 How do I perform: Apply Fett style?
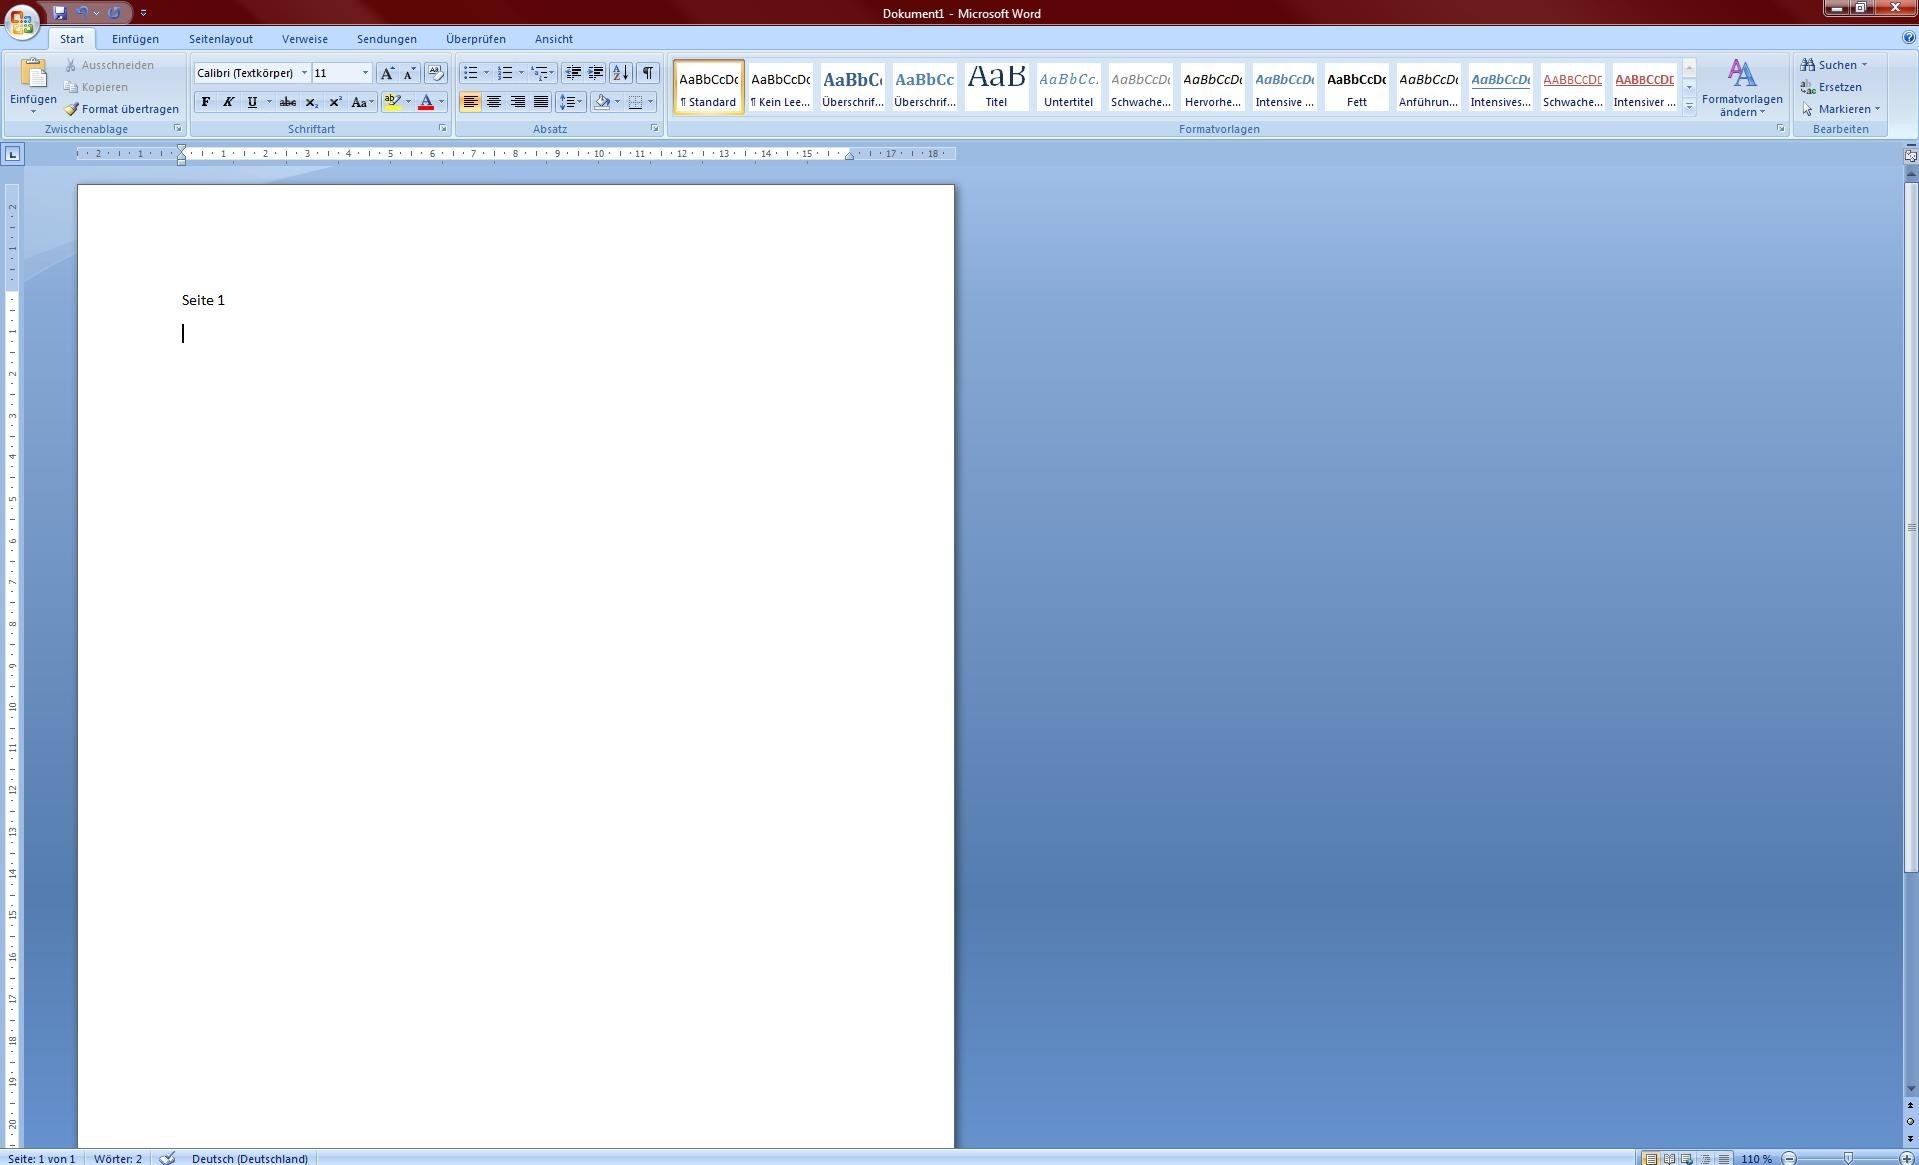click(x=1356, y=86)
